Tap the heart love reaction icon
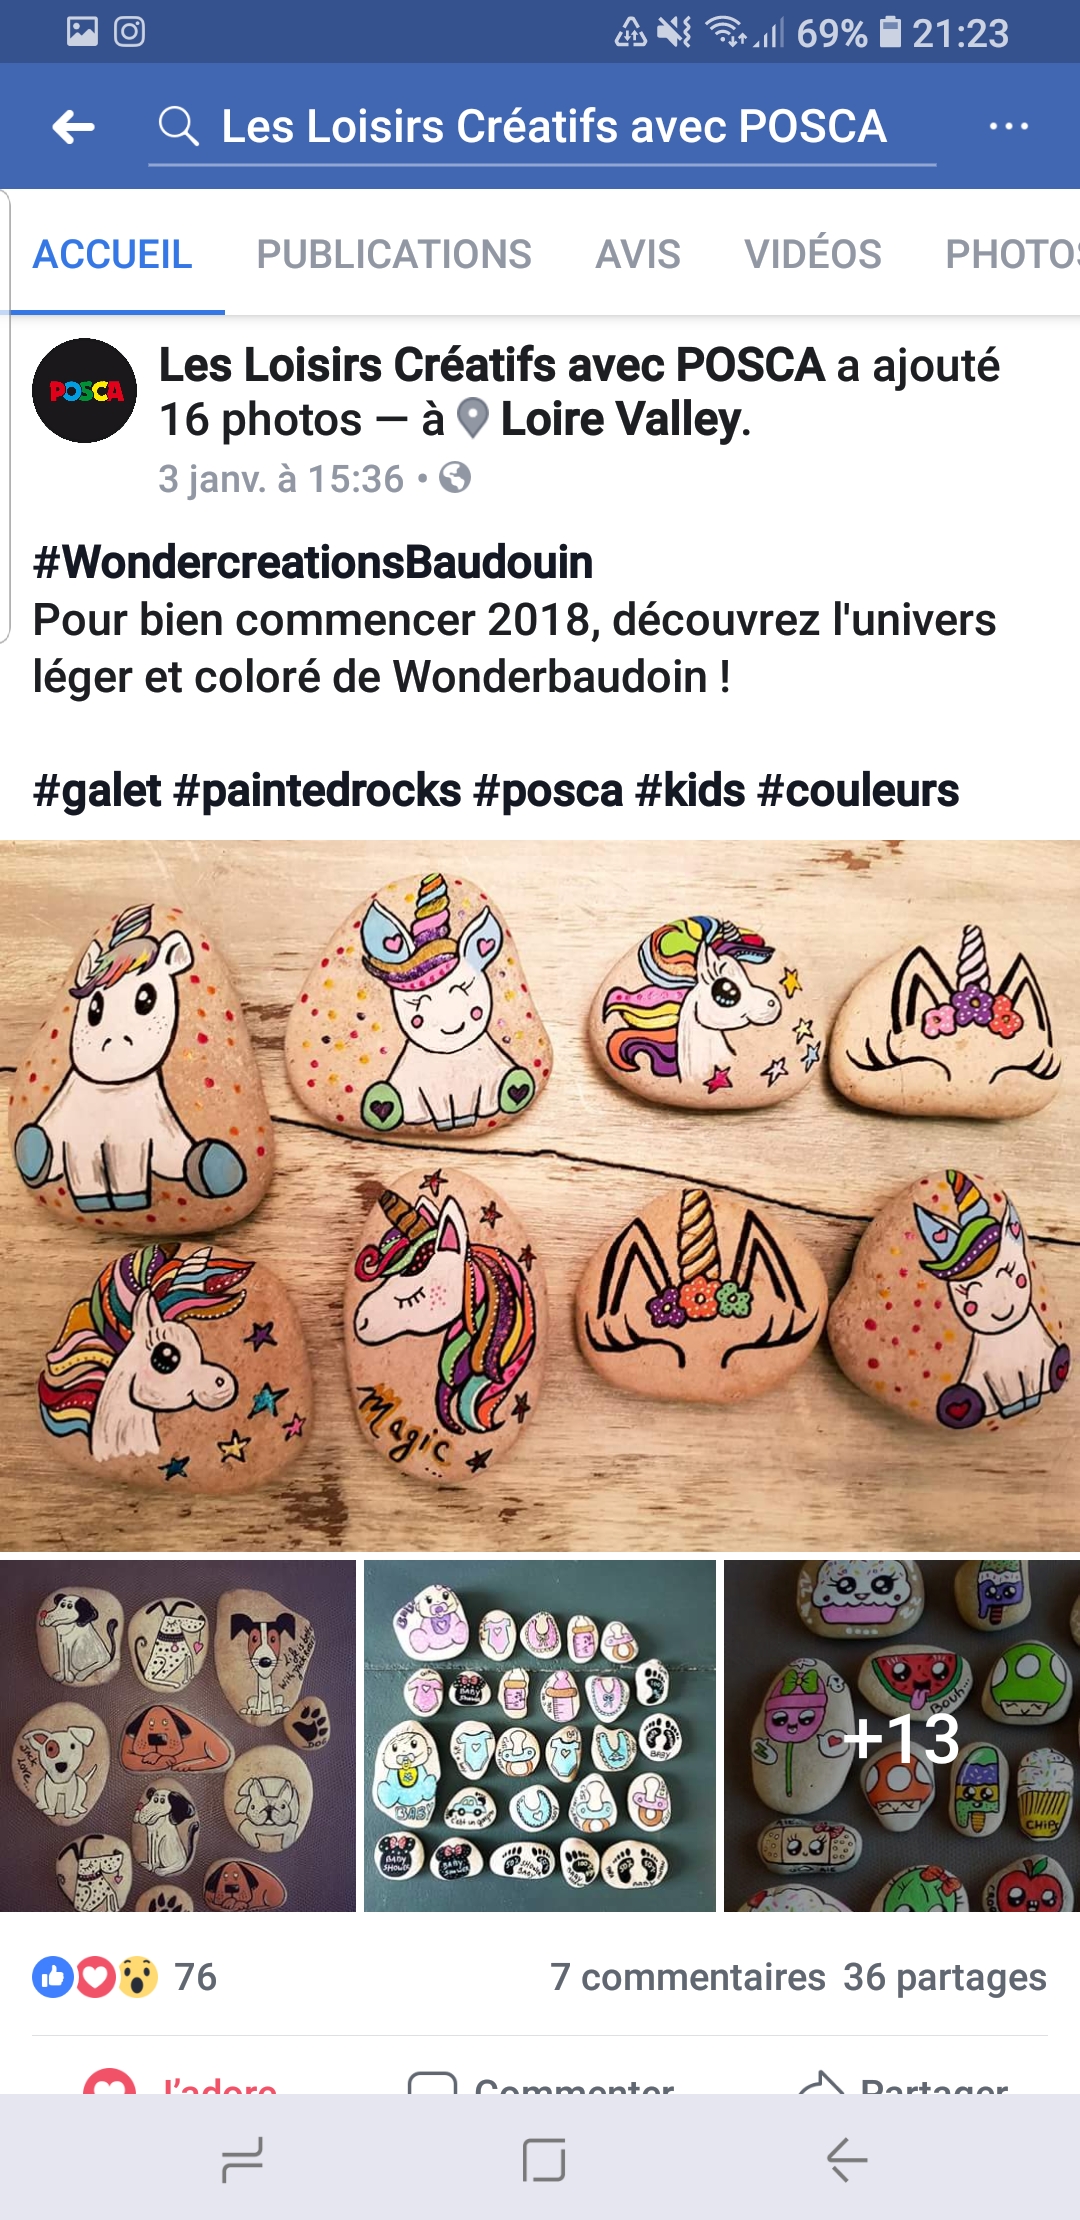This screenshot has height=2220, width=1080. coord(96,1977)
